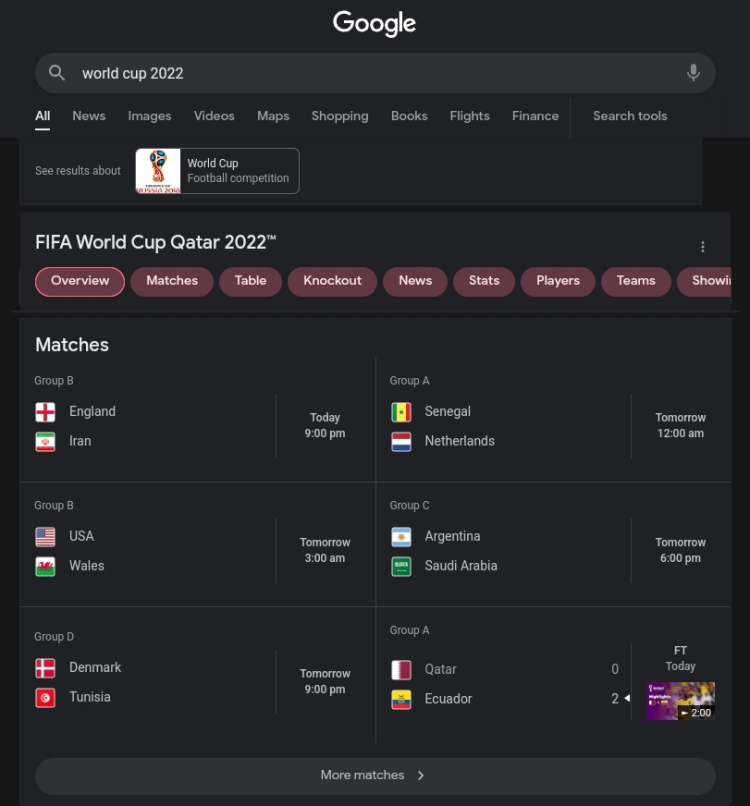Activate voice search microphone icon
The width and height of the screenshot is (750, 806).
click(x=693, y=73)
